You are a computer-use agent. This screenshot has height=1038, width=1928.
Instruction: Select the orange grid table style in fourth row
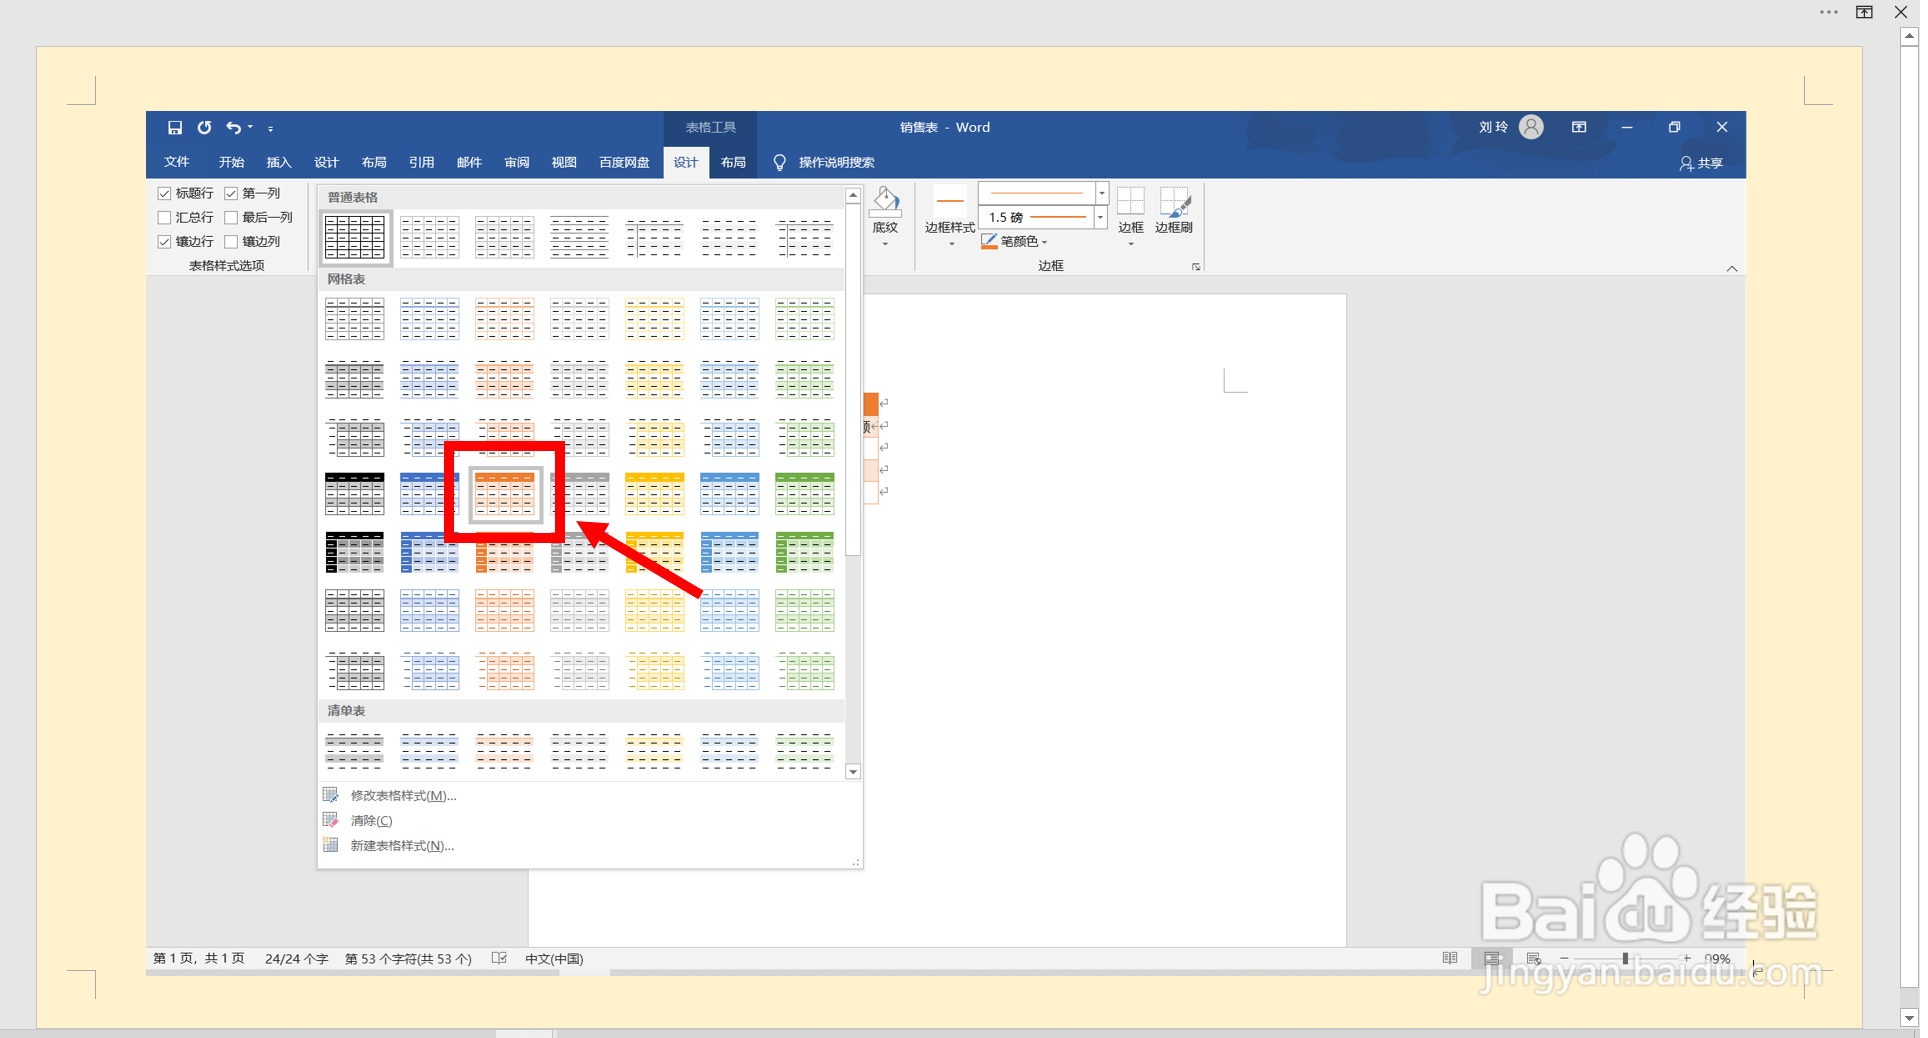pos(505,494)
